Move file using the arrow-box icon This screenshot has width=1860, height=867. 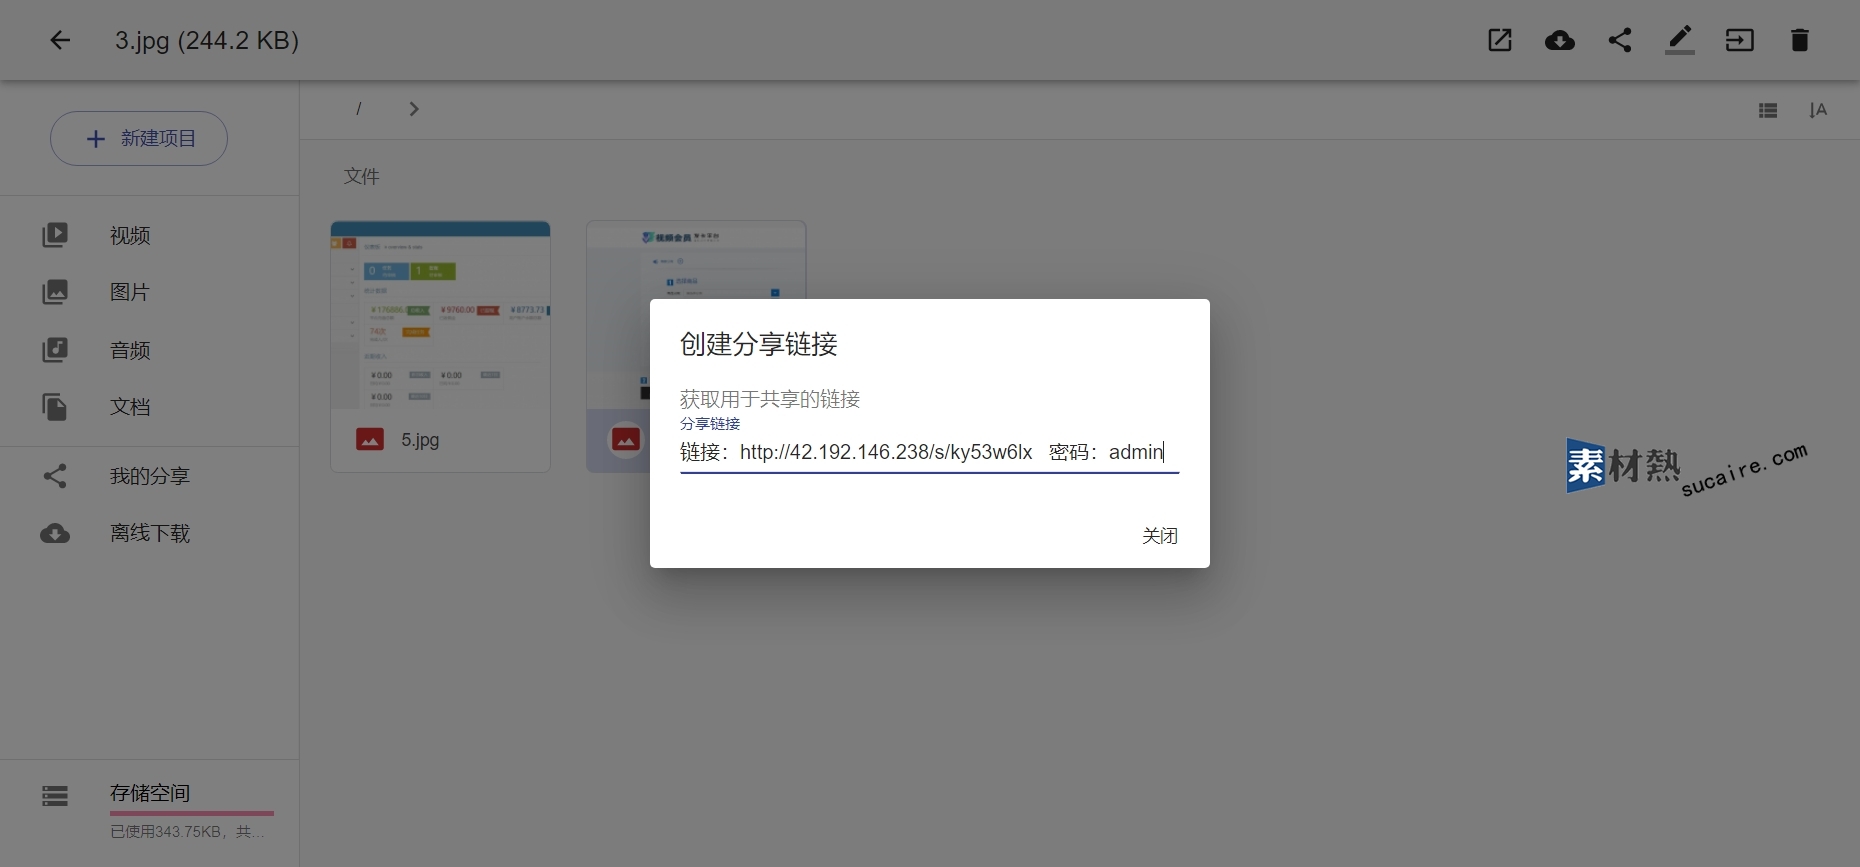tap(1740, 40)
